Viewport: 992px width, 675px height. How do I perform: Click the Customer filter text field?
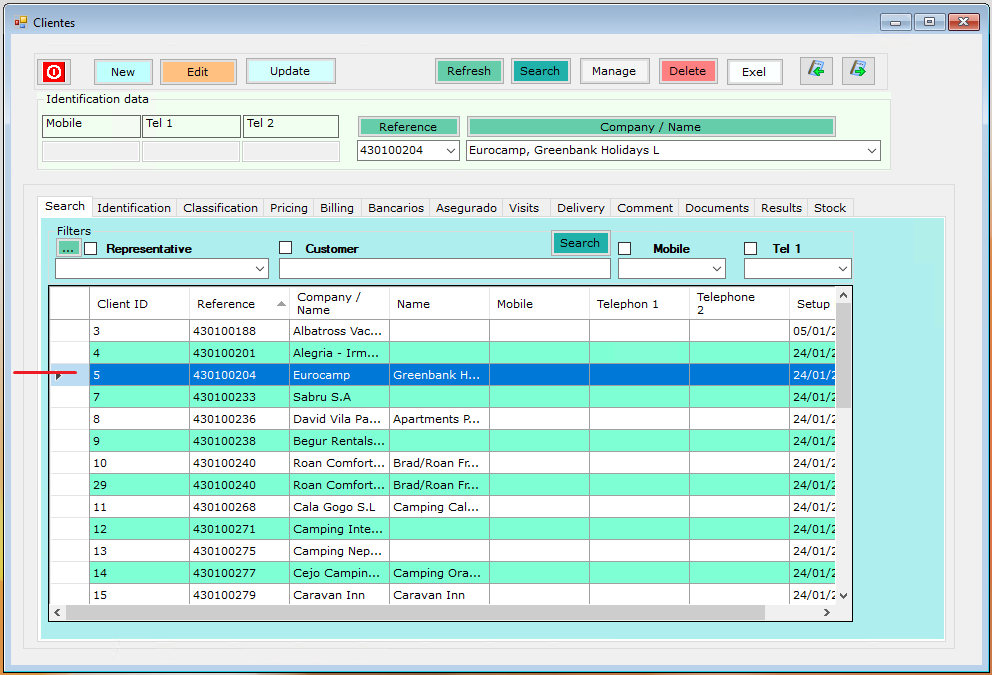[x=445, y=269]
